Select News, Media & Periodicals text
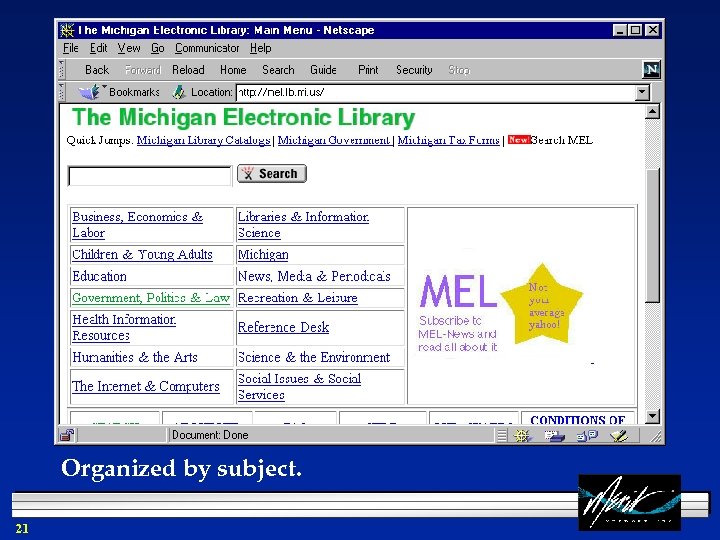The image size is (720, 540). point(314,276)
